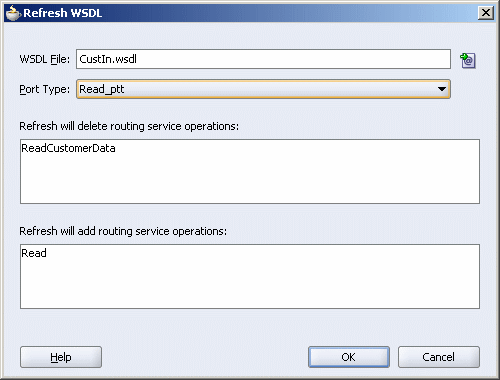The width and height of the screenshot is (500, 380).
Task: Click the WSDL File label
Action: (45, 59)
